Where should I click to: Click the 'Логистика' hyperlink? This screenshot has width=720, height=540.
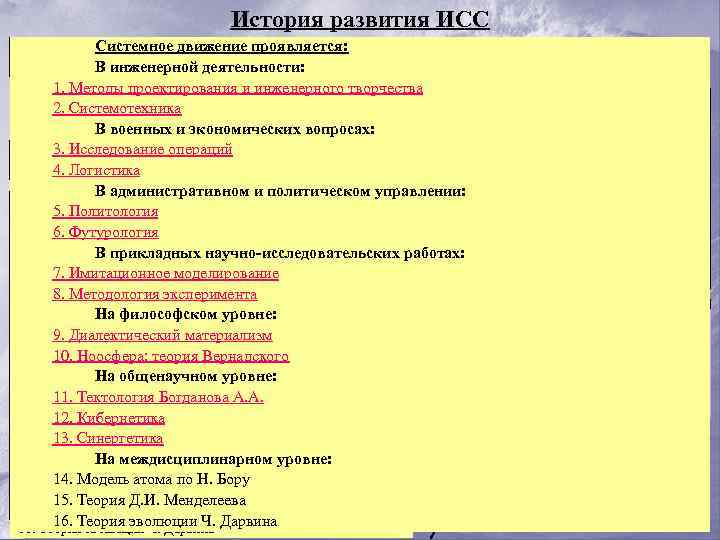click(x=96, y=170)
